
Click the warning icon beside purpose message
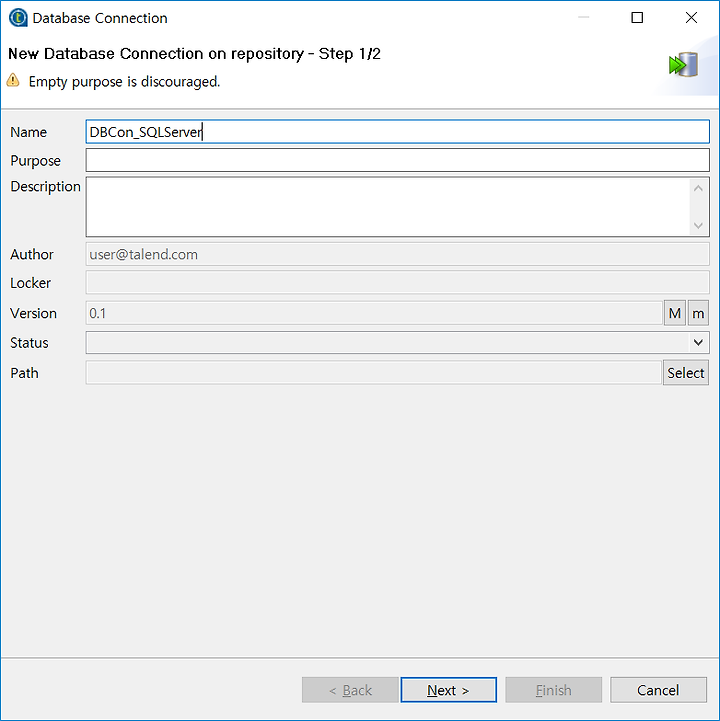[x=13, y=80]
